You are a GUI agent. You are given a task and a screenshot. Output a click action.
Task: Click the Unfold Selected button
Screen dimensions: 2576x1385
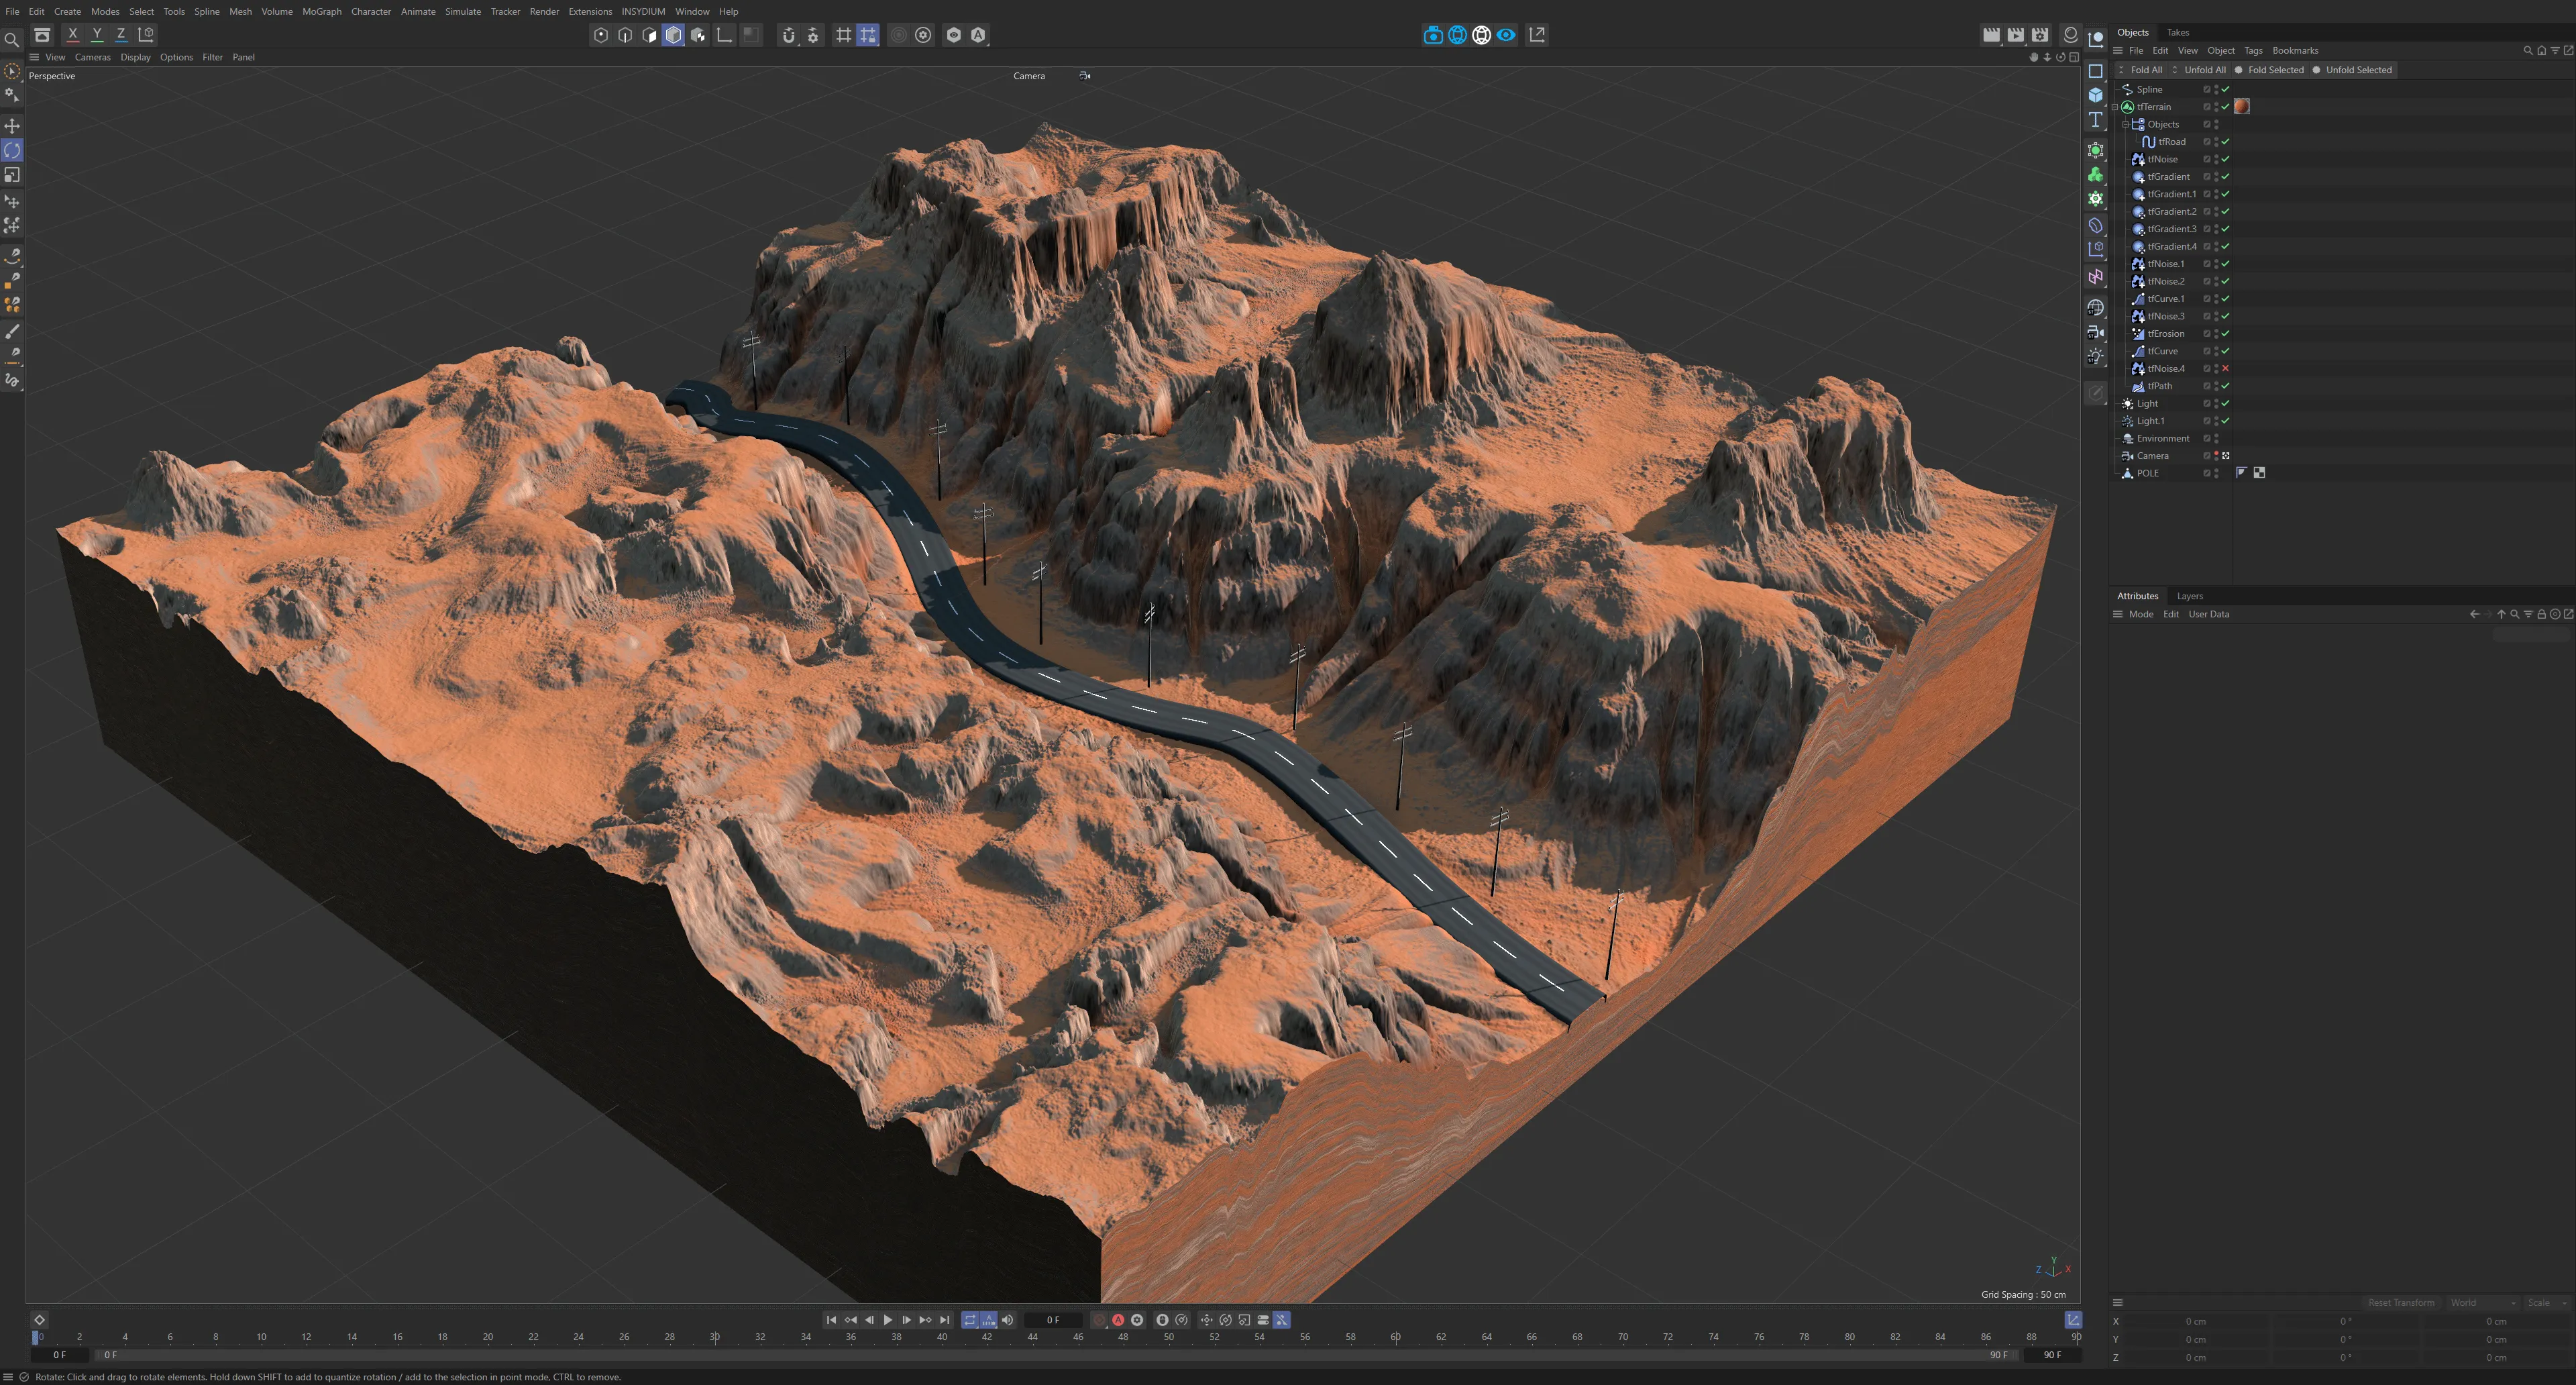tap(2358, 70)
